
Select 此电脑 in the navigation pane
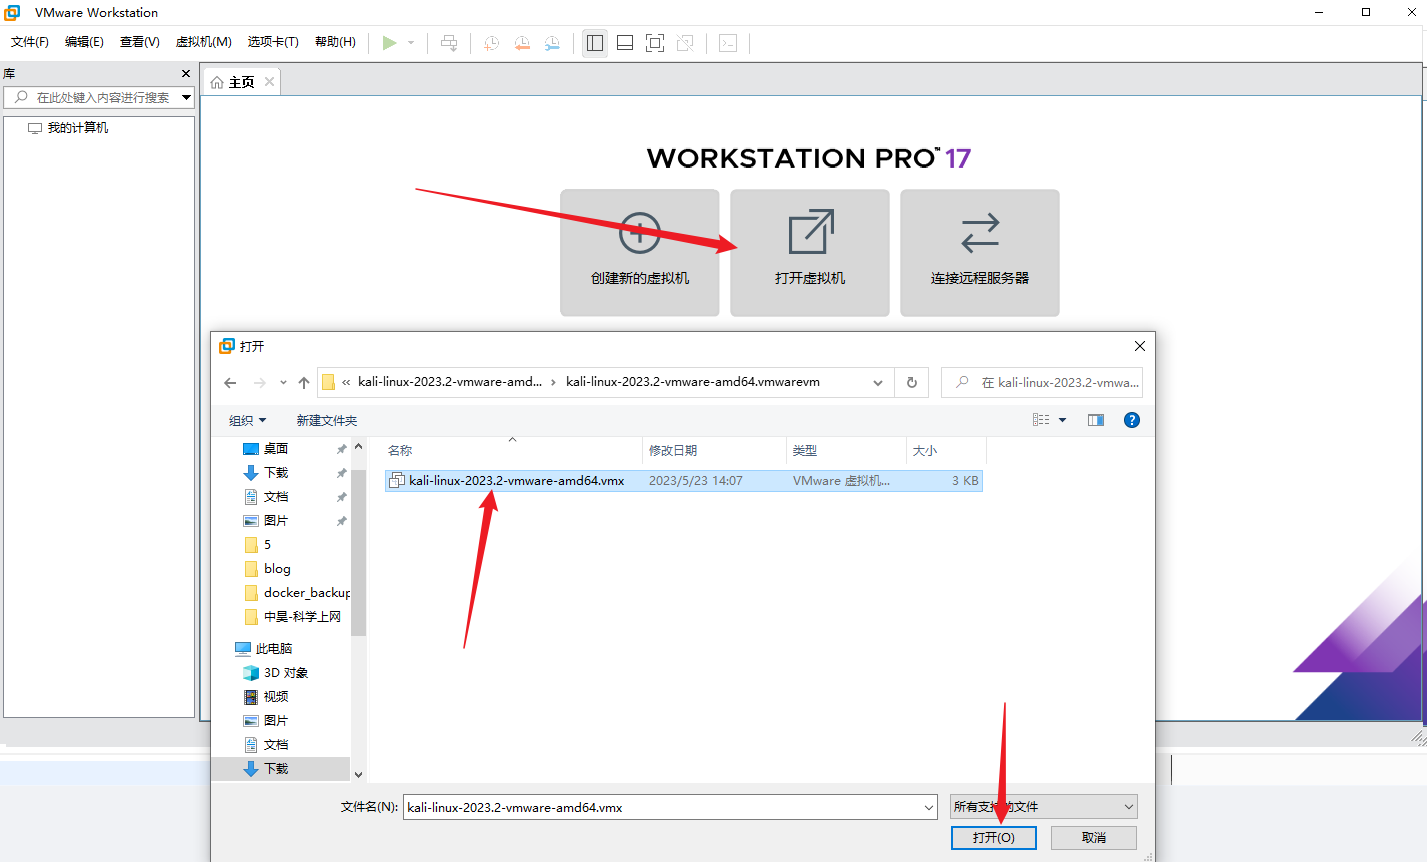(273, 649)
